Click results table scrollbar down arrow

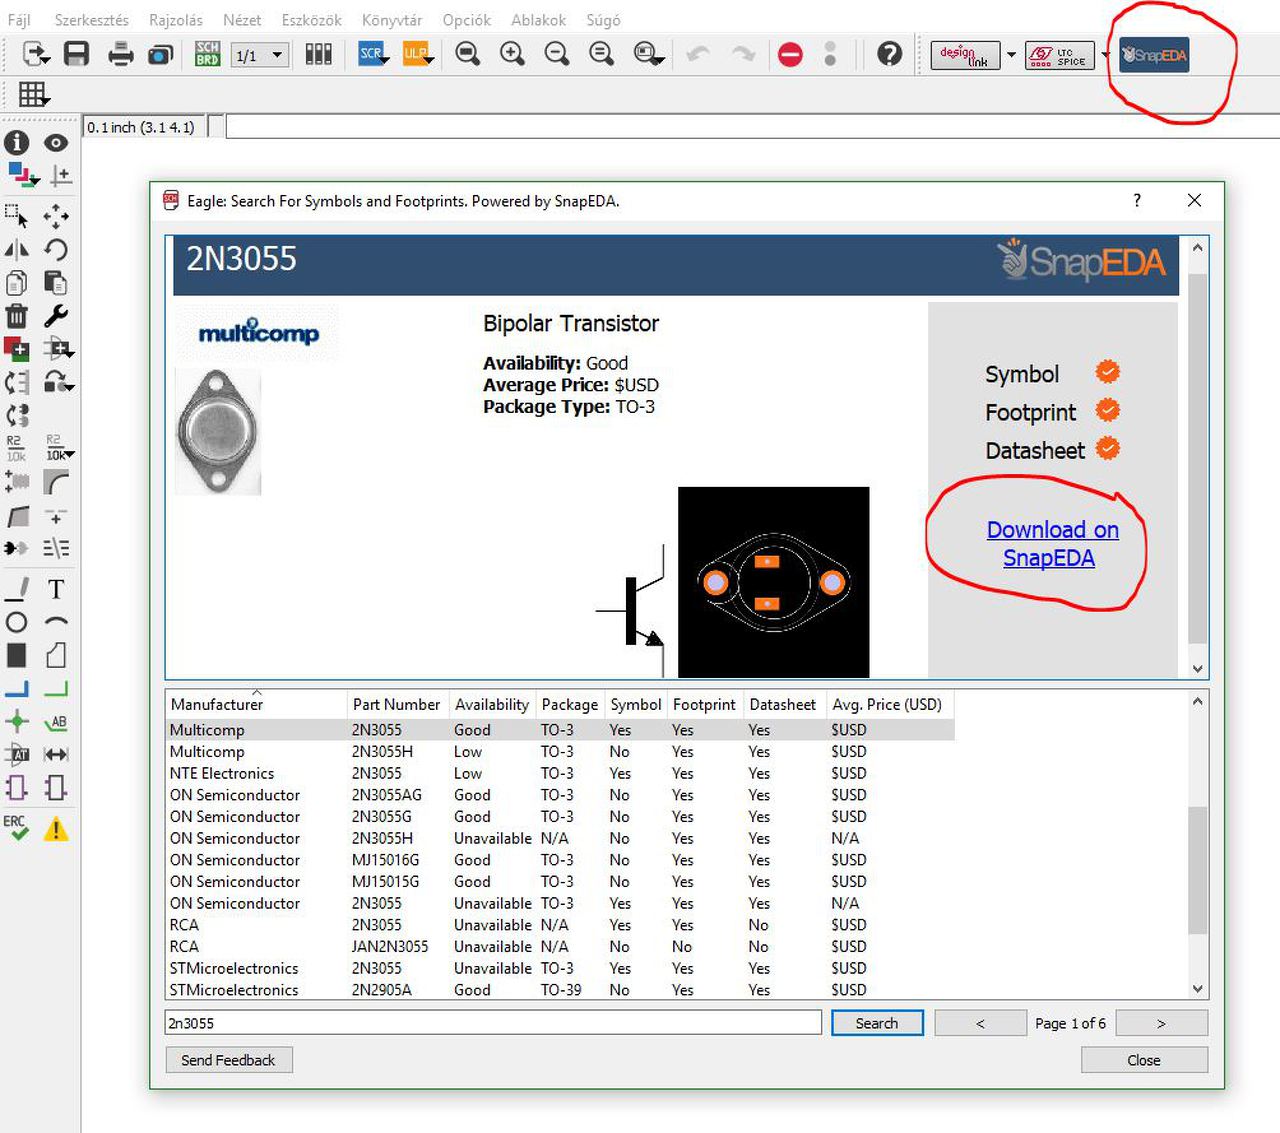1198,989
